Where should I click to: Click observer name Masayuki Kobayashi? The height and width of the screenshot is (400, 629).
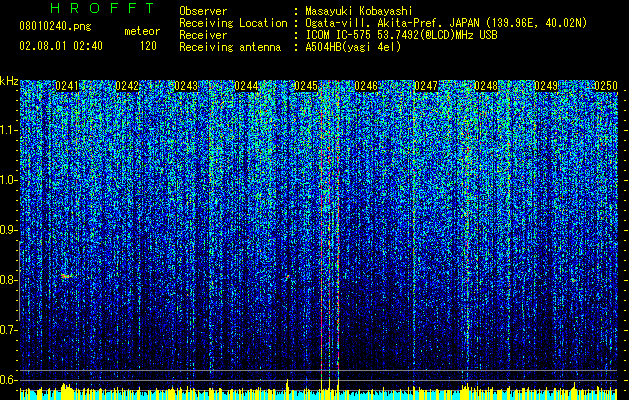358,11
